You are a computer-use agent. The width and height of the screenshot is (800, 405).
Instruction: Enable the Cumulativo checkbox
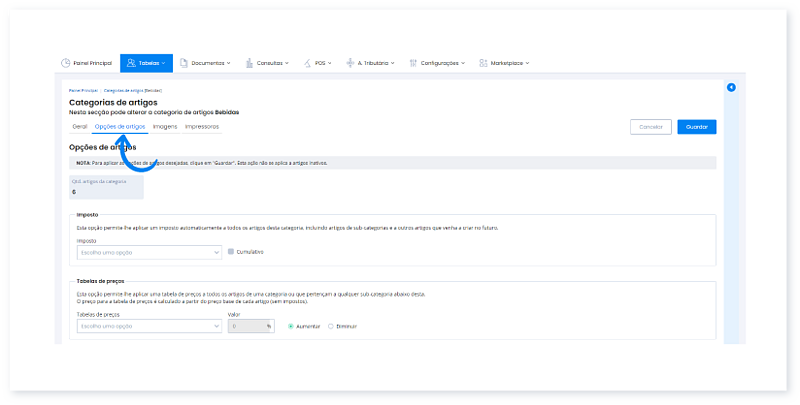(231, 252)
